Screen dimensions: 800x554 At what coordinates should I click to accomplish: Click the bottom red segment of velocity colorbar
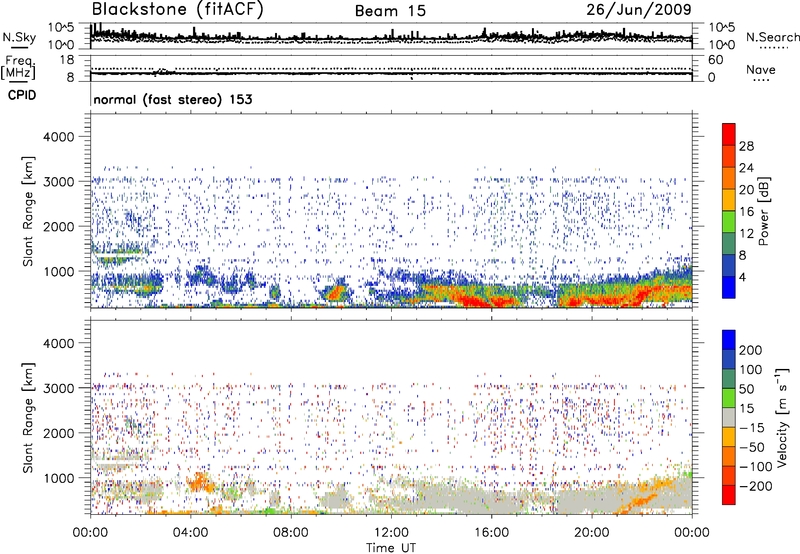click(x=729, y=495)
